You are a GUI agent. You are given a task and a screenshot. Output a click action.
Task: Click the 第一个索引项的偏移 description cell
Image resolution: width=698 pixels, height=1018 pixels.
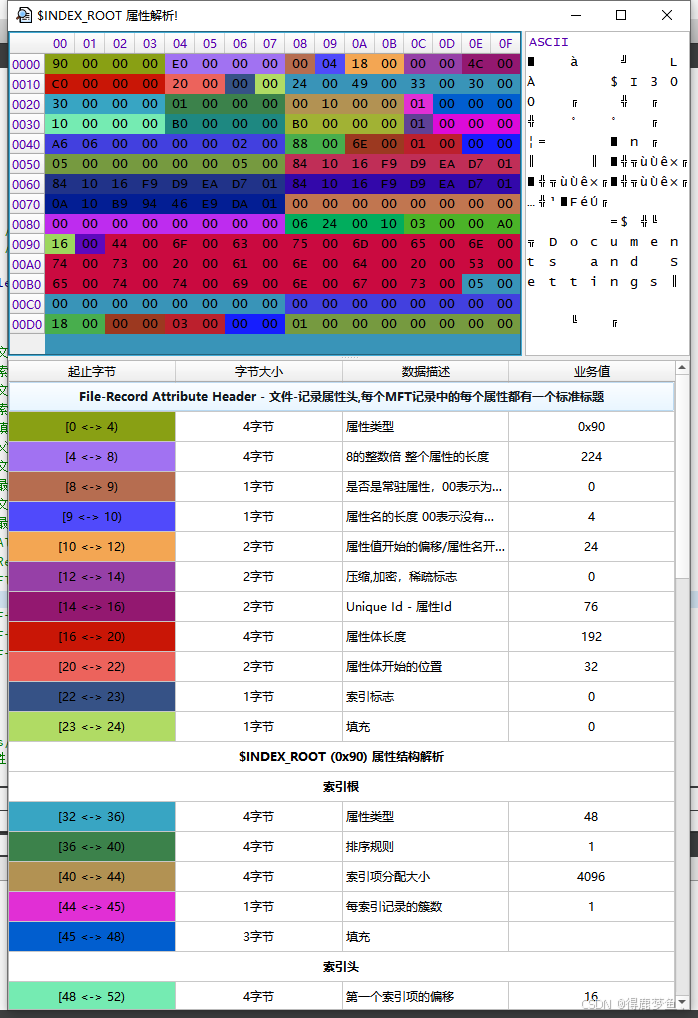click(x=425, y=997)
